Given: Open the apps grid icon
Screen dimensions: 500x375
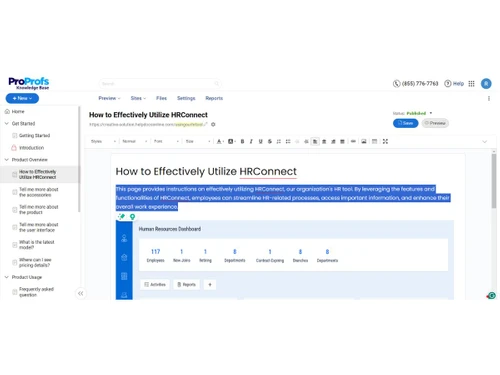Looking at the screenshot, I should [x=471, y=84].
